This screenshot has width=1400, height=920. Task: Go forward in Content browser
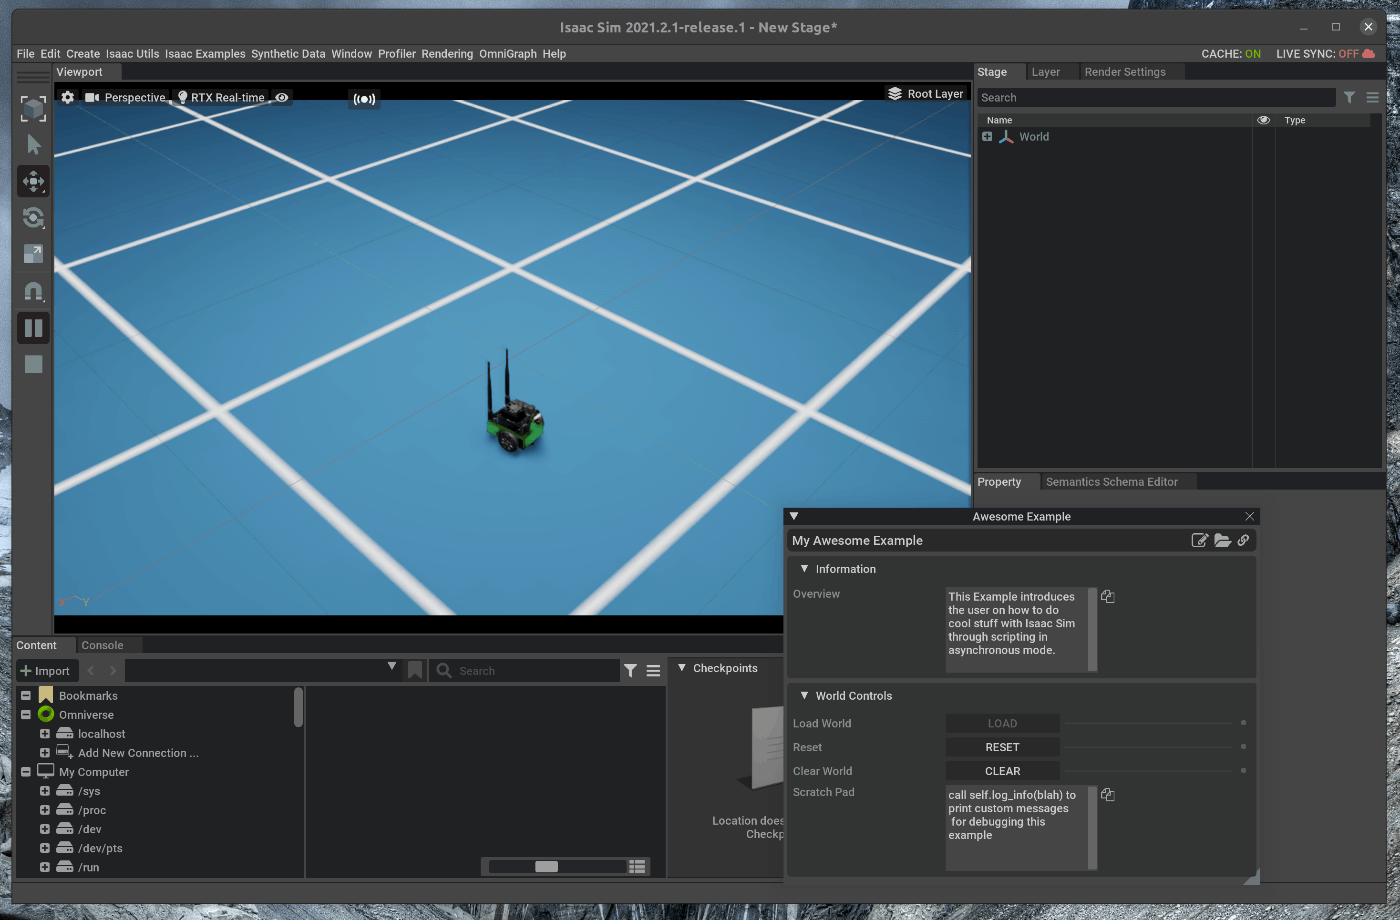pyautogui.click(x=112, y=670)
